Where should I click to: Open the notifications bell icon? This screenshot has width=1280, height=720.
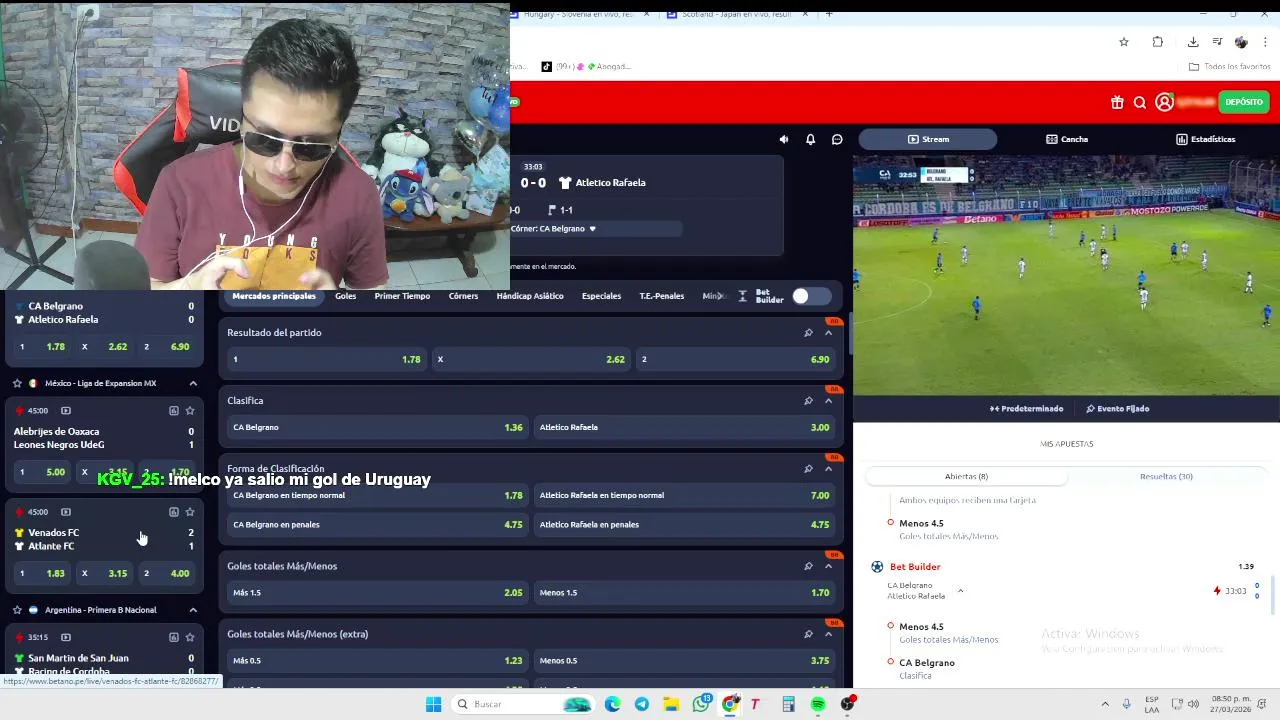(810, 139)
